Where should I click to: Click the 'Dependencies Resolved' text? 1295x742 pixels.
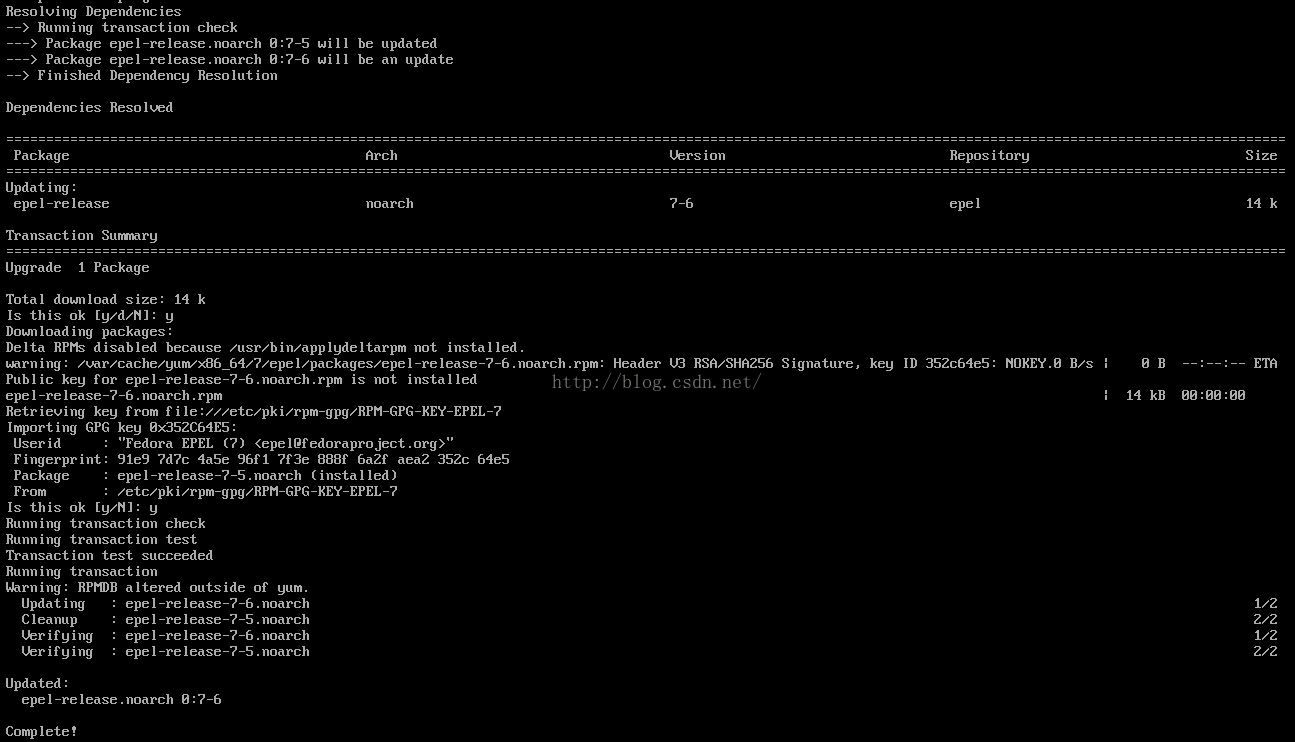[90, 108]
